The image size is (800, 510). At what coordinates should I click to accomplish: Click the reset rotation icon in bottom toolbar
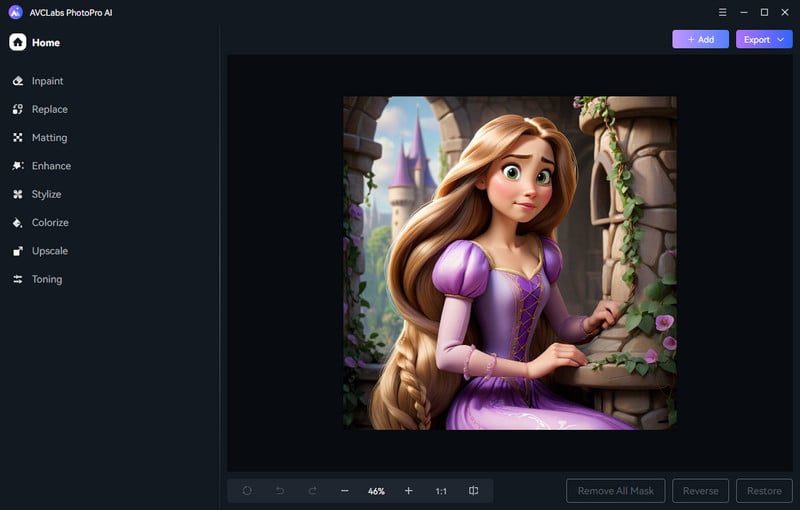coord(247,491)
